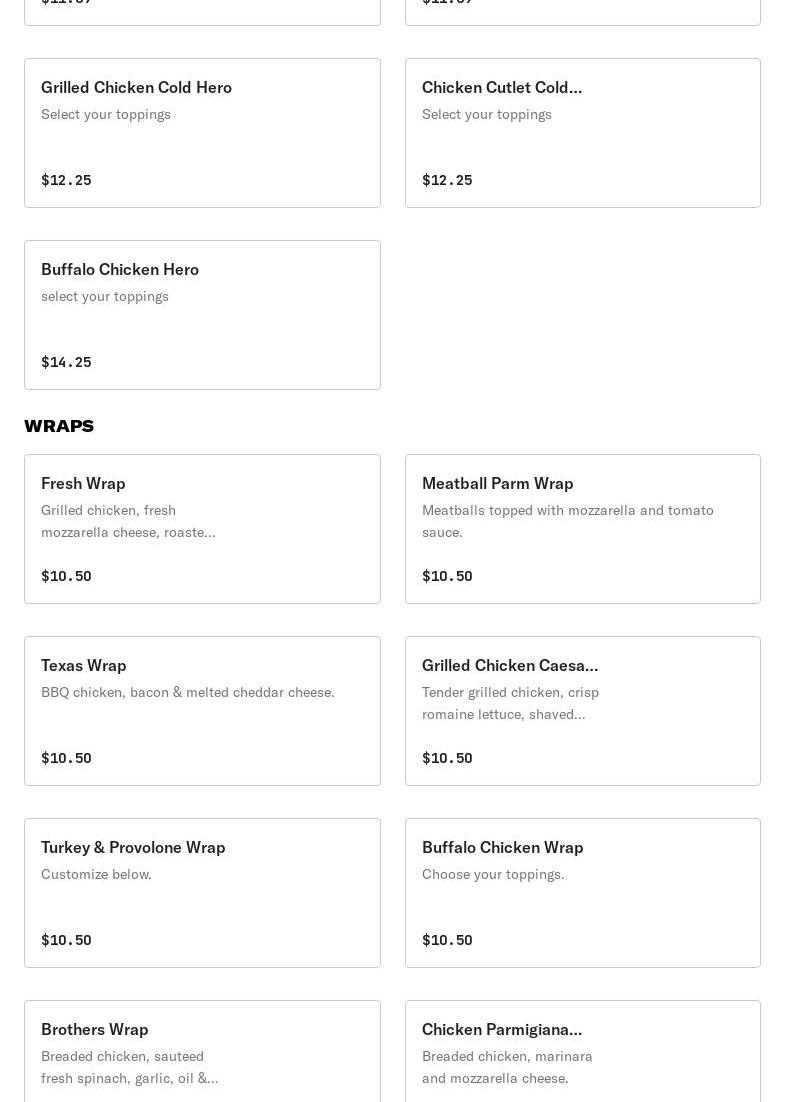Open the Buffalo Chicken Wrap item
This screenshot has height=1102, width=785.
coord(582,893)
